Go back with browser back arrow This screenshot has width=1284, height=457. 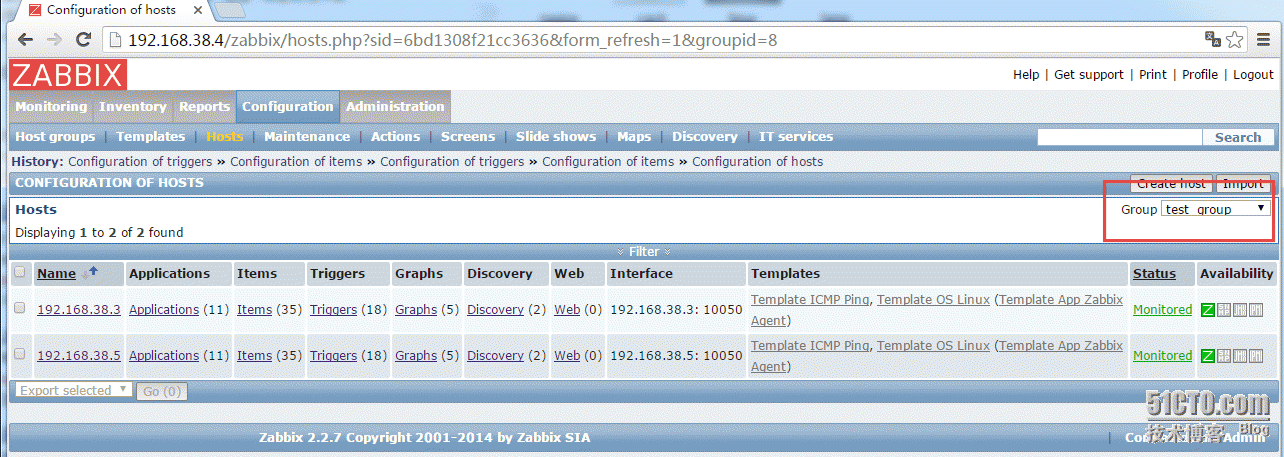(x=24, y=40)
